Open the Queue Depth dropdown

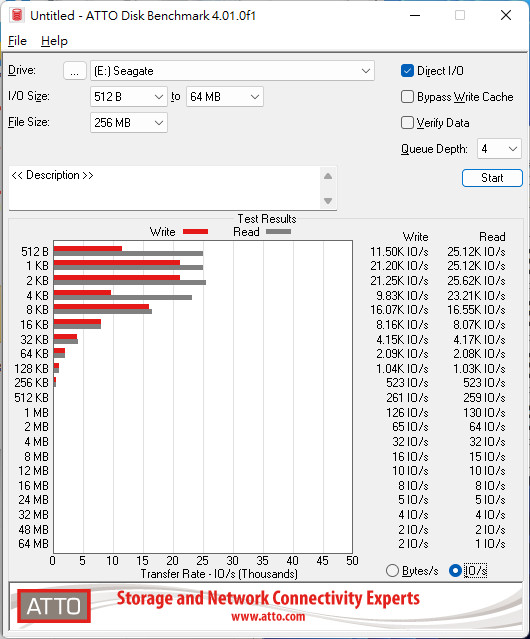(499, 149)
